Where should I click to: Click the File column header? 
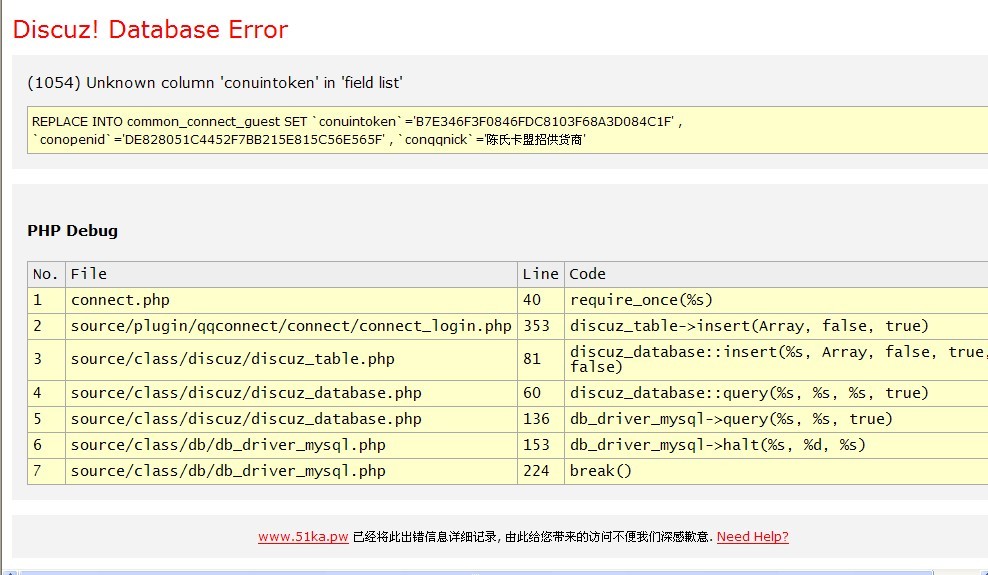[89, 274]
